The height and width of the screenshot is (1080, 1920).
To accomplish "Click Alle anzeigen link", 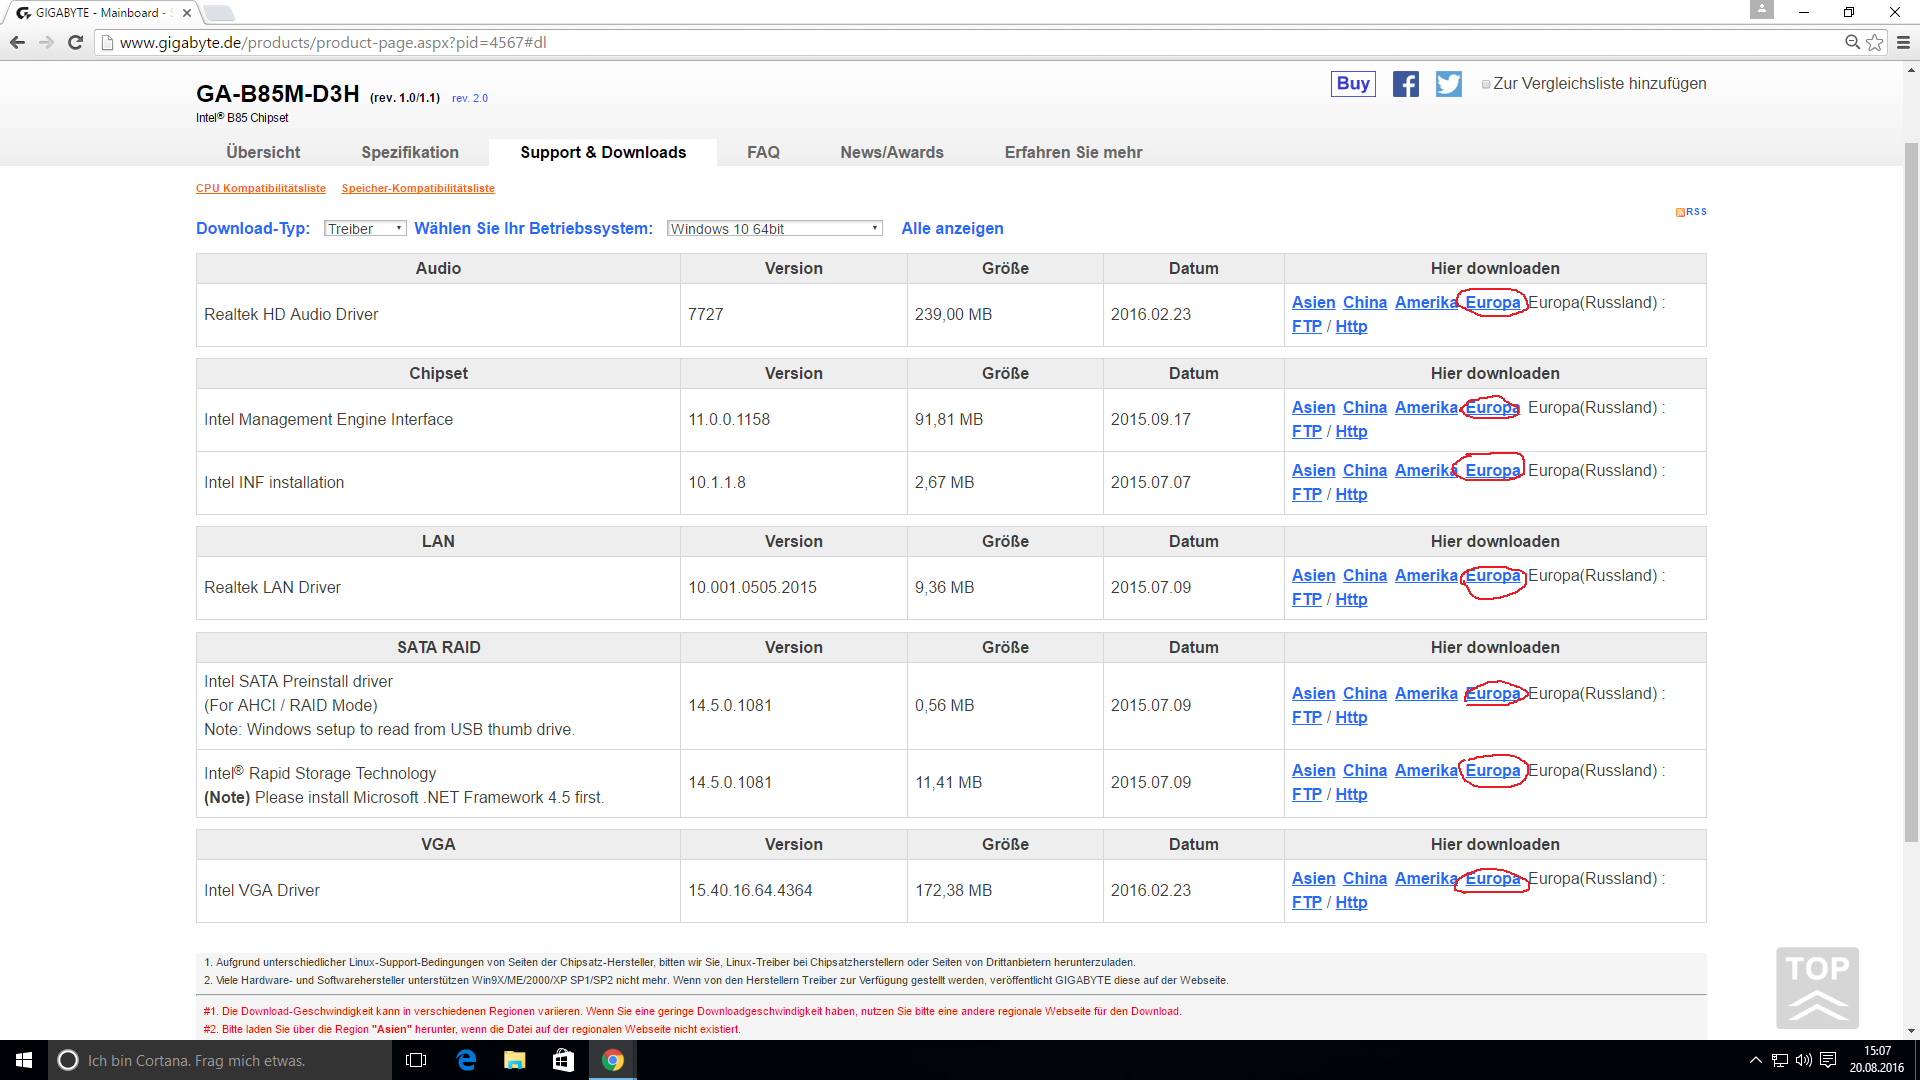I will pos(952,229).
